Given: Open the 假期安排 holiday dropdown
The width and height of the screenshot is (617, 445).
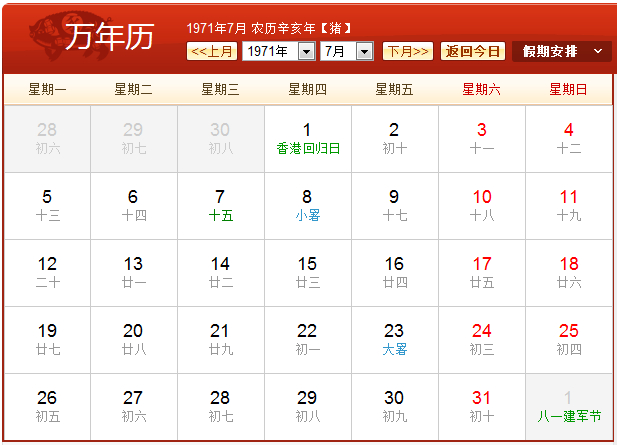Looking at the screenshot, I should click(562, 51).
